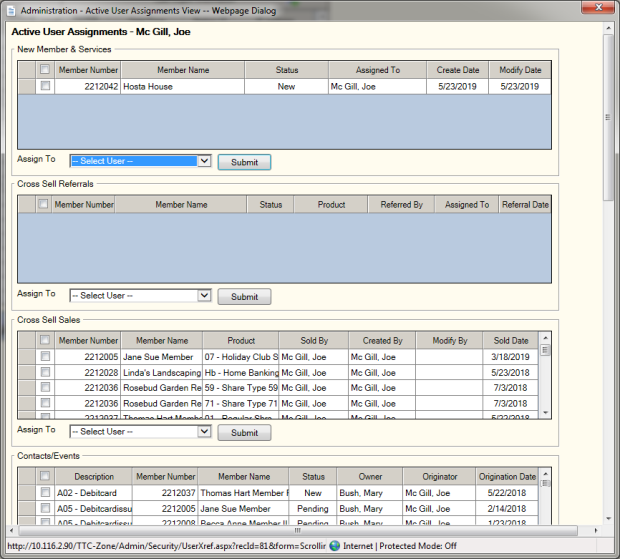Click the Created By column header
Viewport: 620px width, 559px height.
click(382, 340)
